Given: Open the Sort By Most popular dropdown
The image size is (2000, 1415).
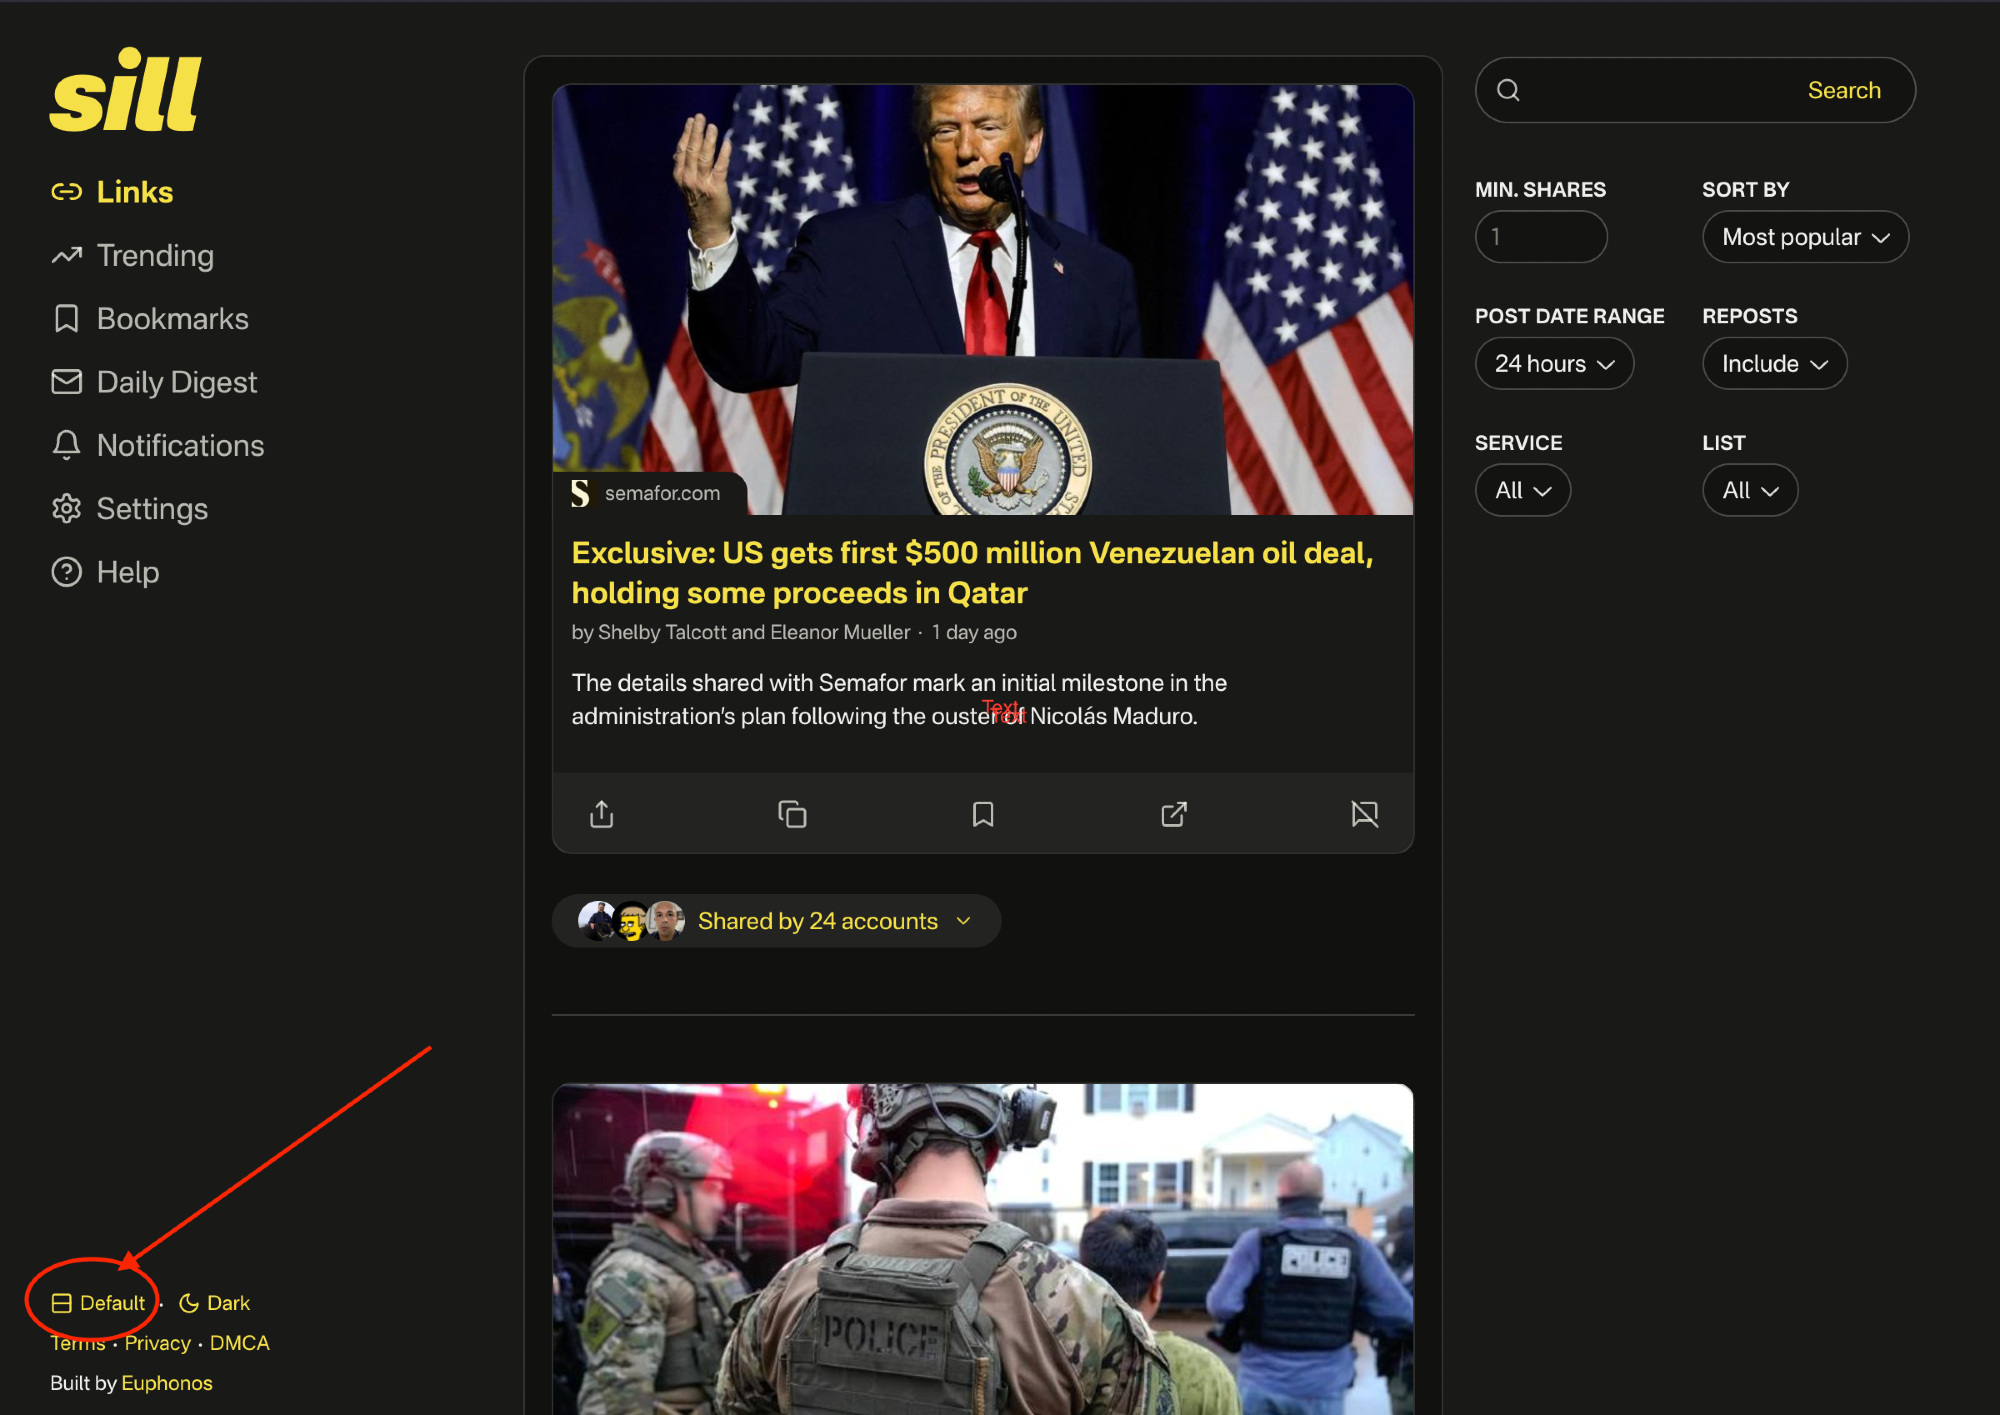Looking at the screenshot, I should pyautogui.click(x=1805, y=237).
